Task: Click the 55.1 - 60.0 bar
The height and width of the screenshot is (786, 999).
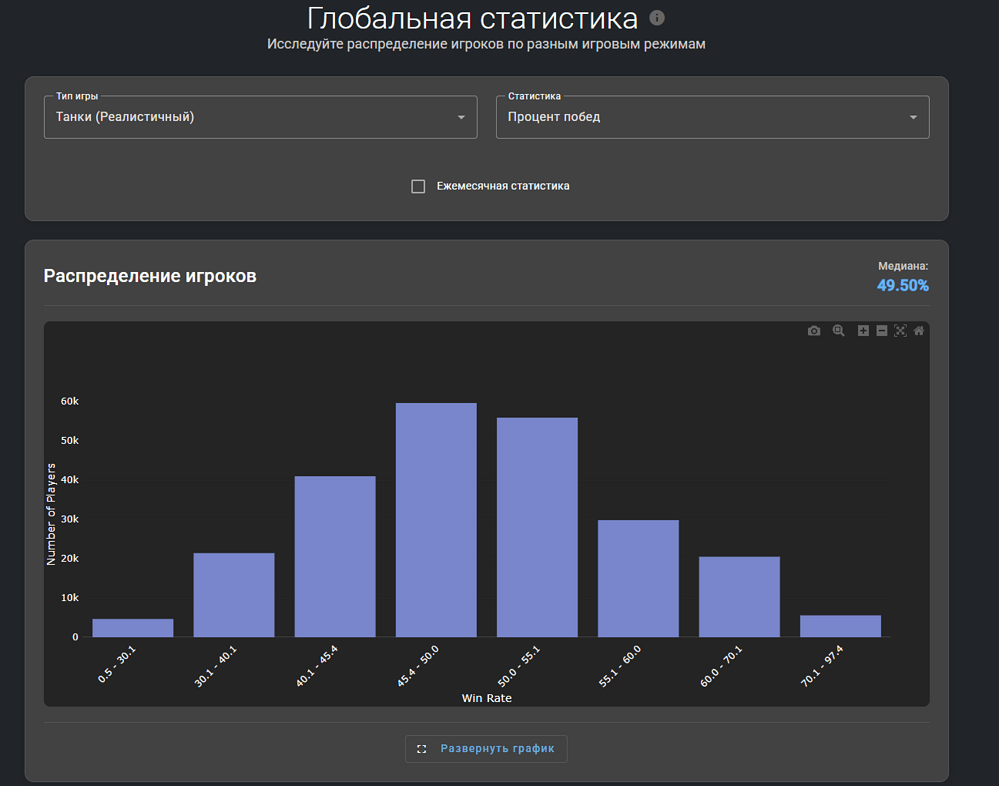Action: point(638,578)
